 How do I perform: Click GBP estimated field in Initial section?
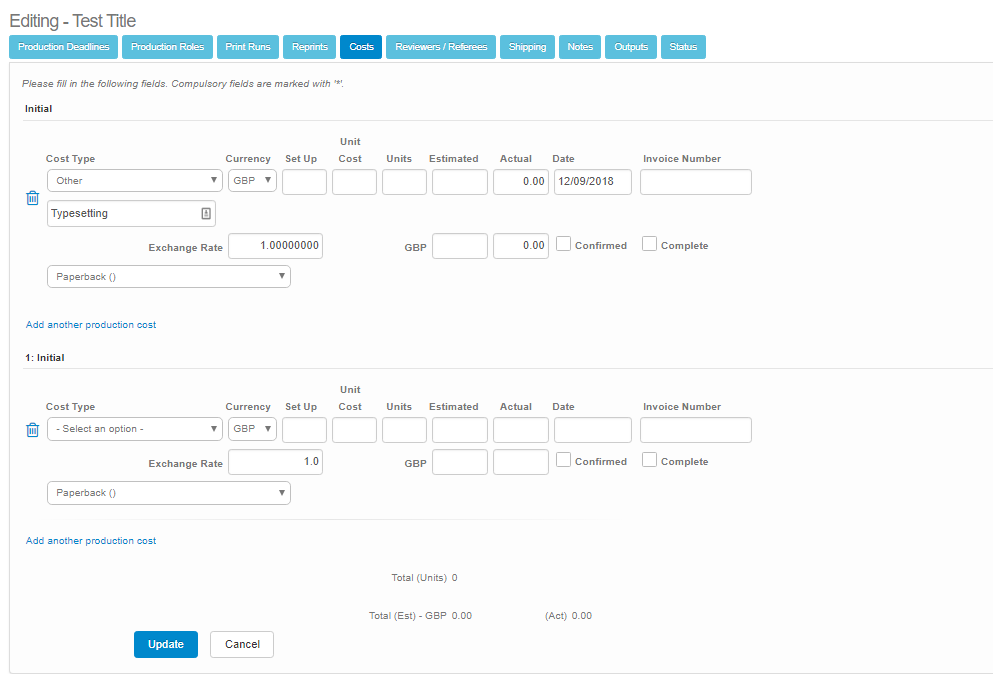(x=460, y=246)
